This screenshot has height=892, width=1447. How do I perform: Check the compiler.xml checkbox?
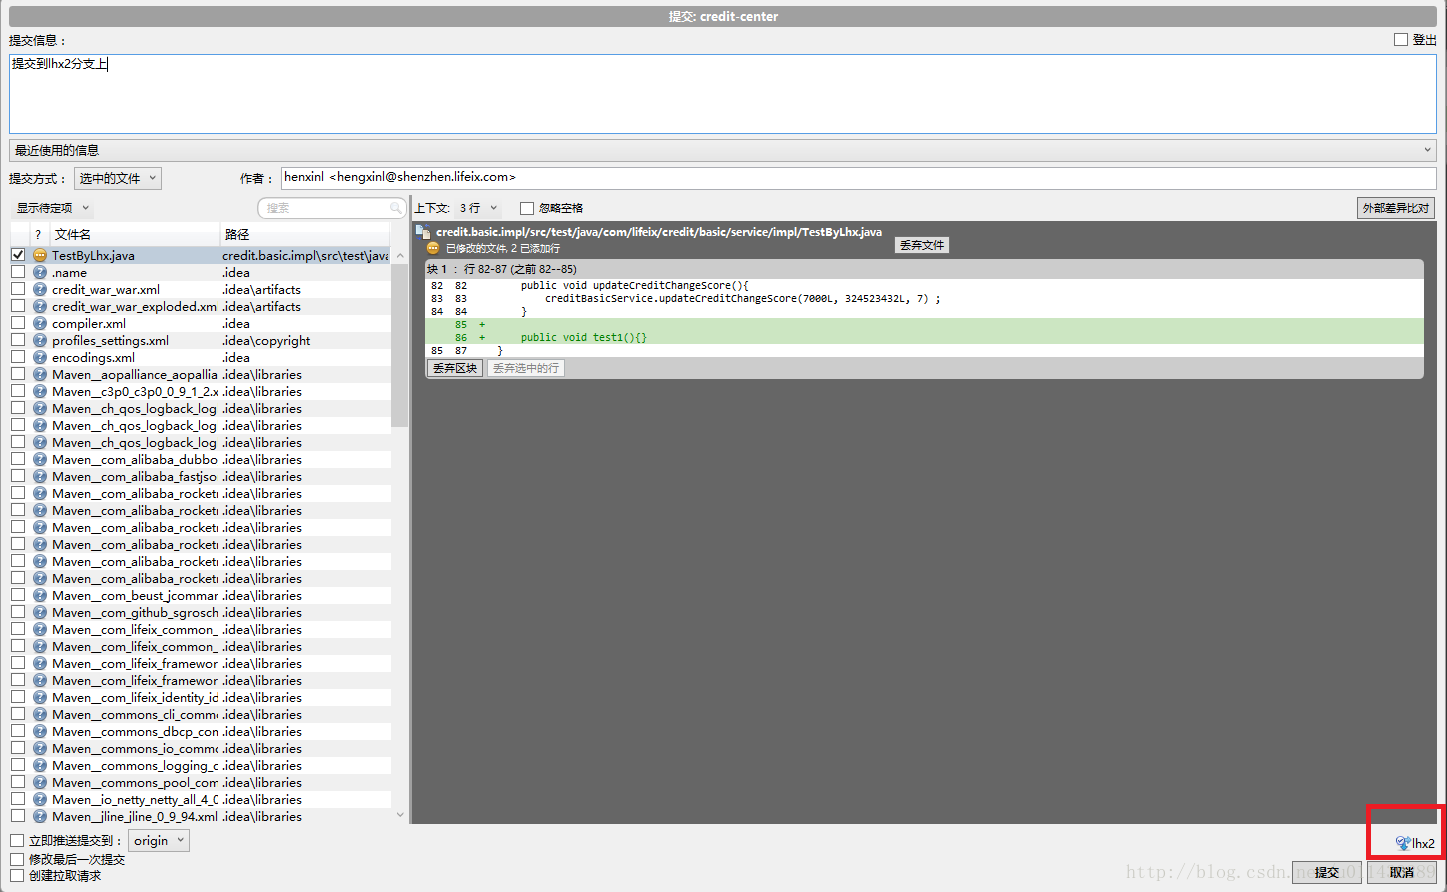[18, 323]
